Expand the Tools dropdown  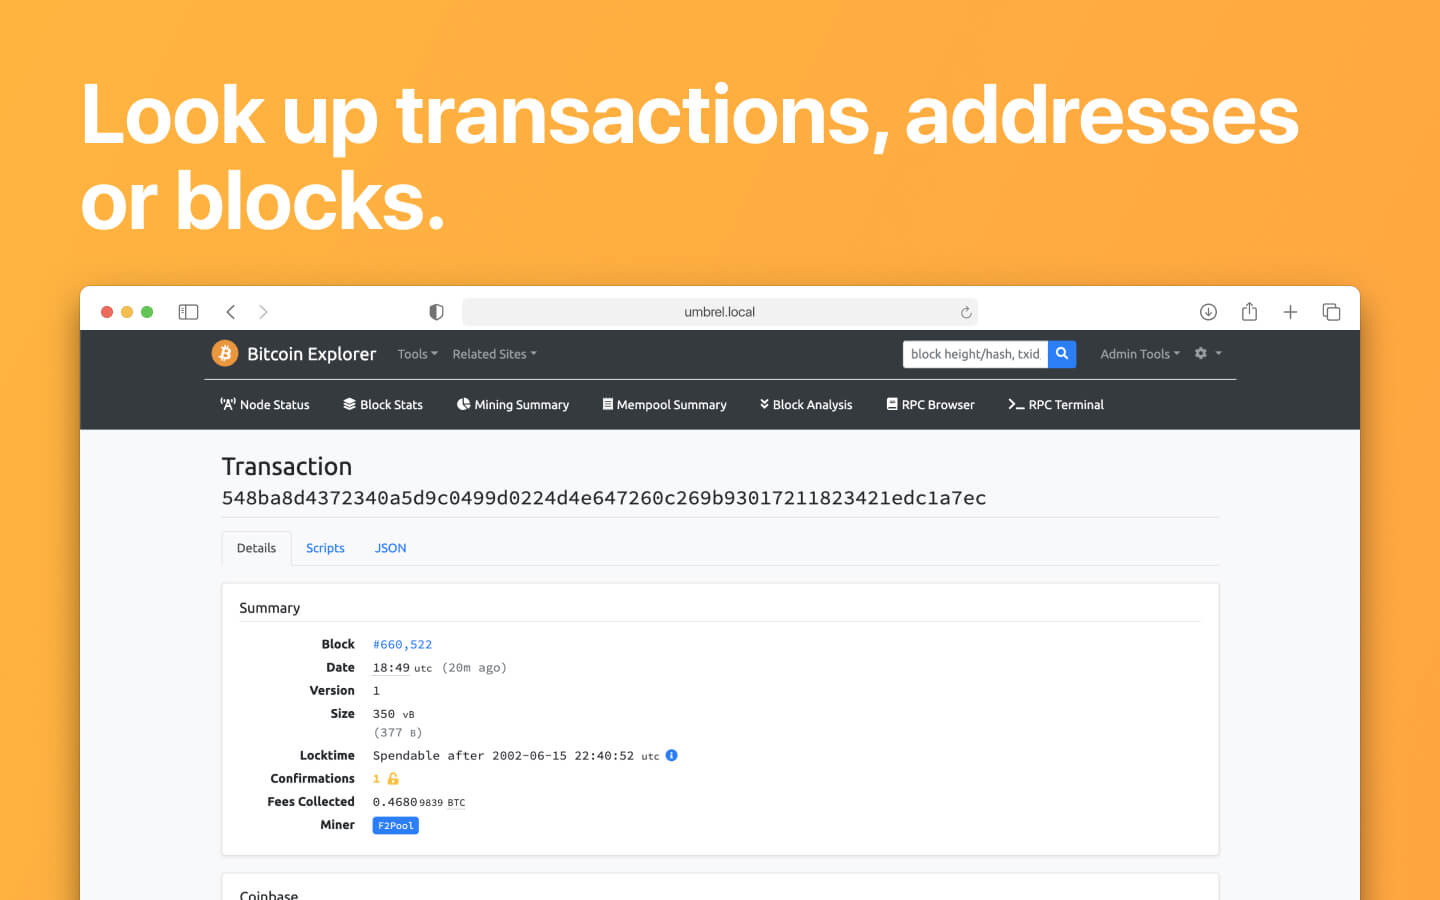point(417,353)
